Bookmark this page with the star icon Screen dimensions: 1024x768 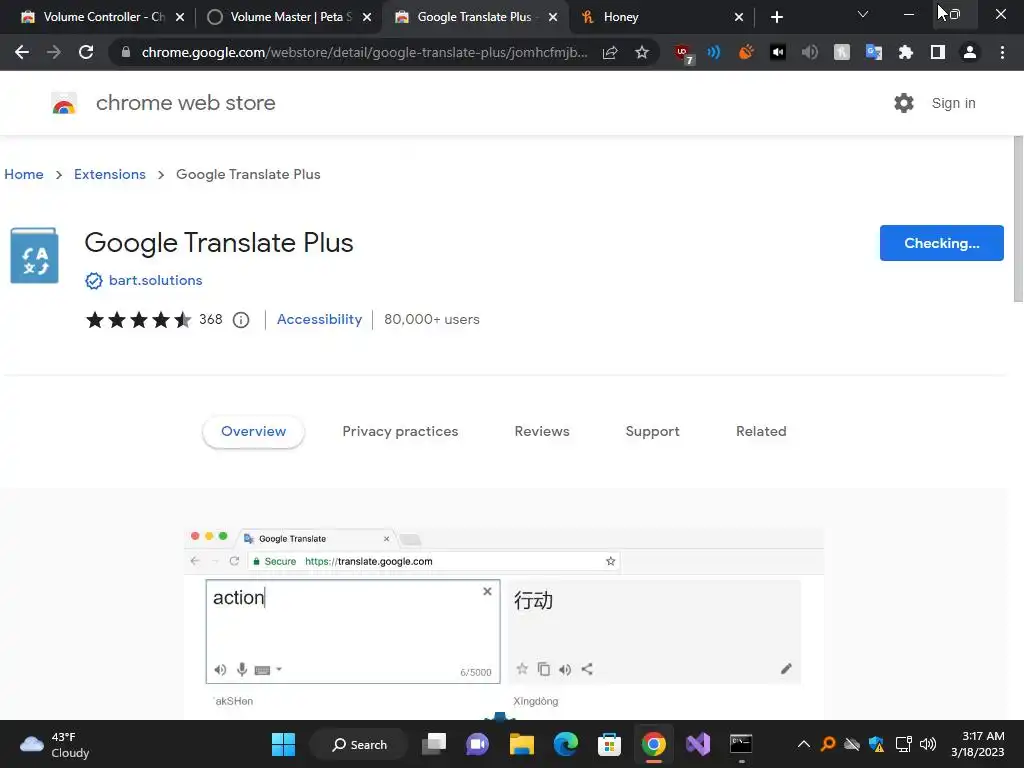[x=642, y=52]
